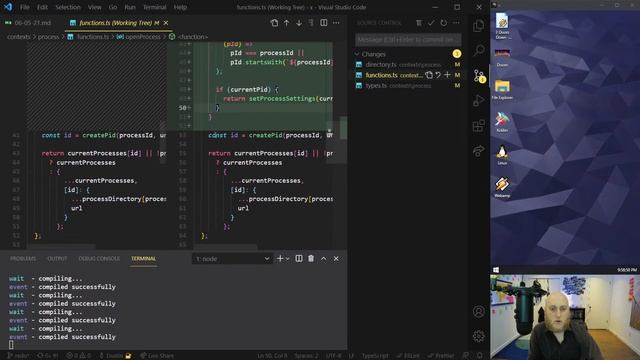This screenshot has height=360, width=640.
Task: Collapse the Changes group
Action: (357, 54)
